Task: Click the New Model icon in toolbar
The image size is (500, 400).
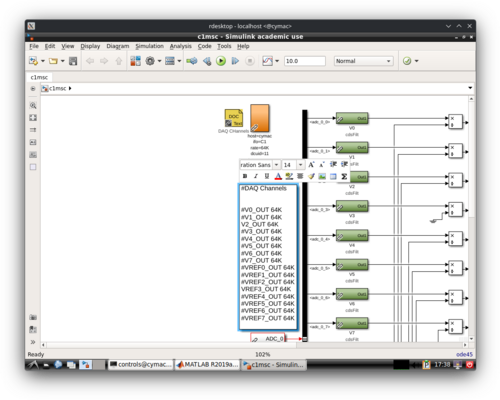Action: 33,61
